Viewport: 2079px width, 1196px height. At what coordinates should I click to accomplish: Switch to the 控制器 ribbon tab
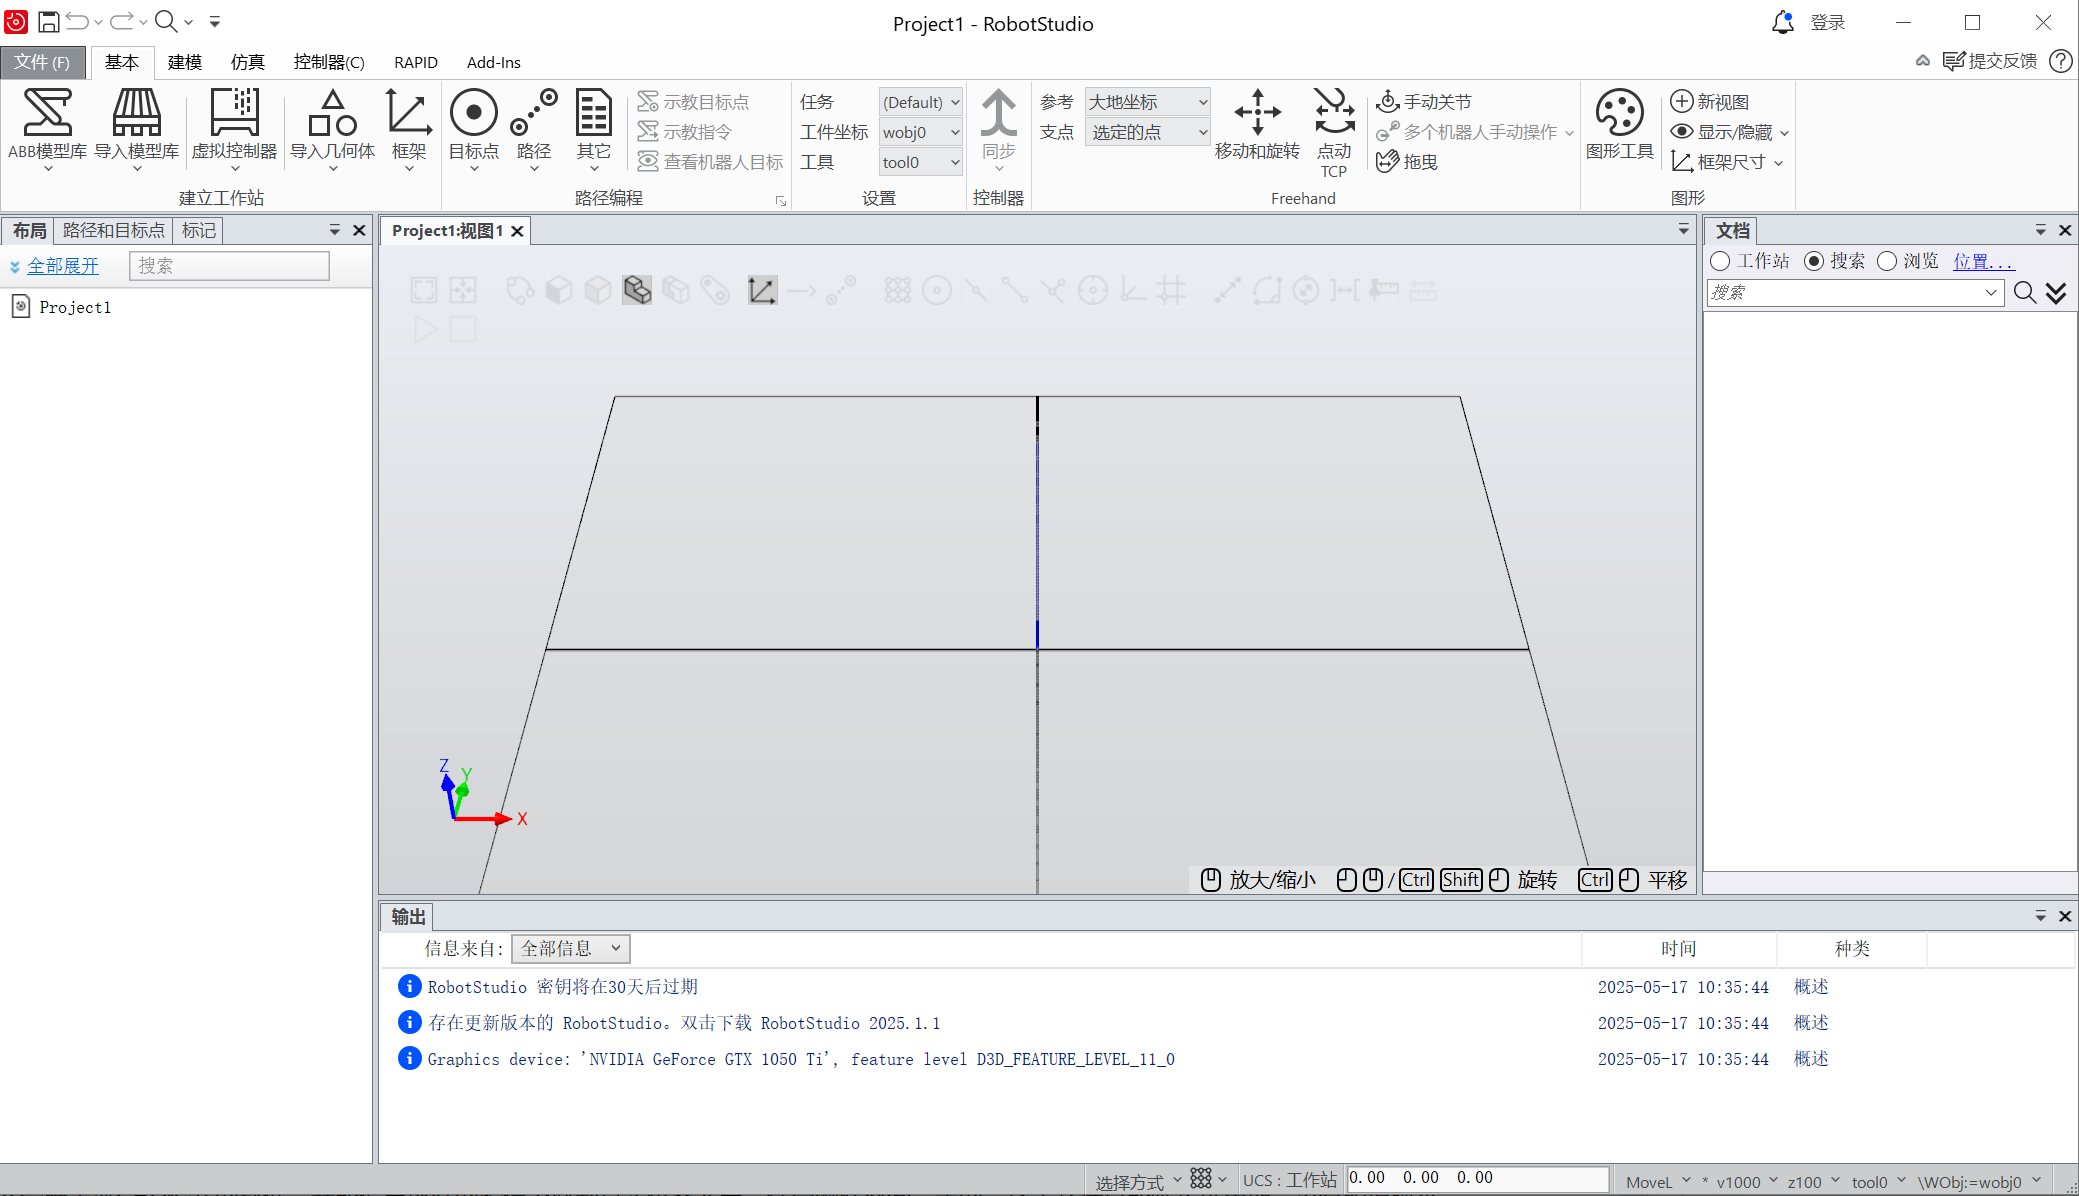[329, 62]
